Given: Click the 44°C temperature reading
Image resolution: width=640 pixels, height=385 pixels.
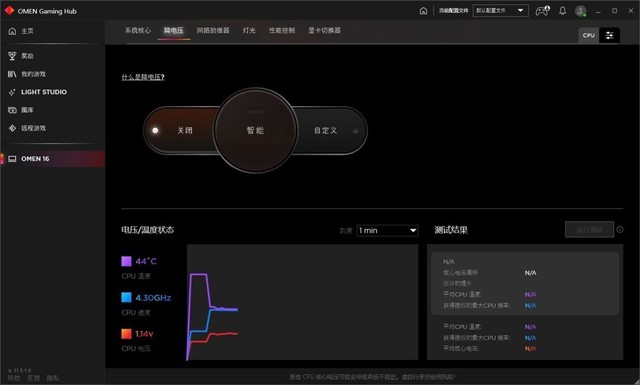Looking at the screenshot, I should [x=146, y=261].
